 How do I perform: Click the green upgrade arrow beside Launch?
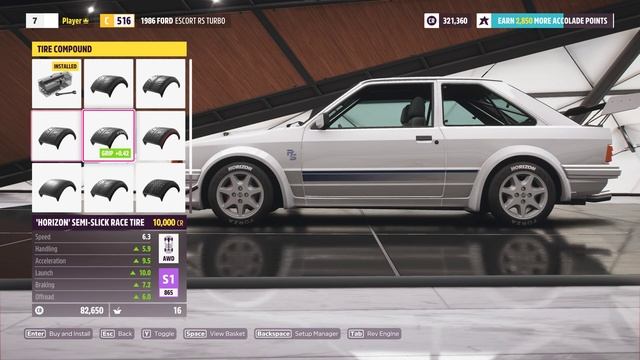click(133, 273)
